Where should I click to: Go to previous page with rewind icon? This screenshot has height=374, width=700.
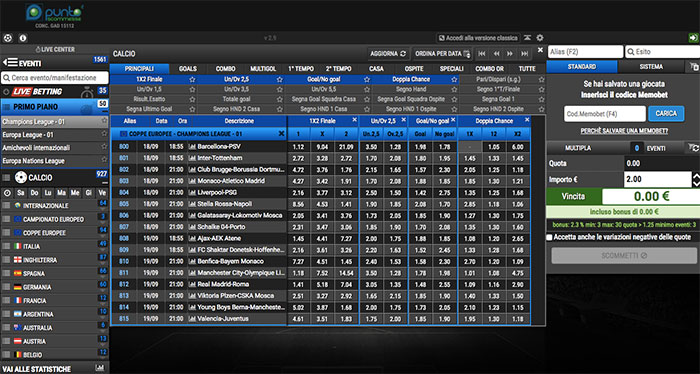click(496, 54)
